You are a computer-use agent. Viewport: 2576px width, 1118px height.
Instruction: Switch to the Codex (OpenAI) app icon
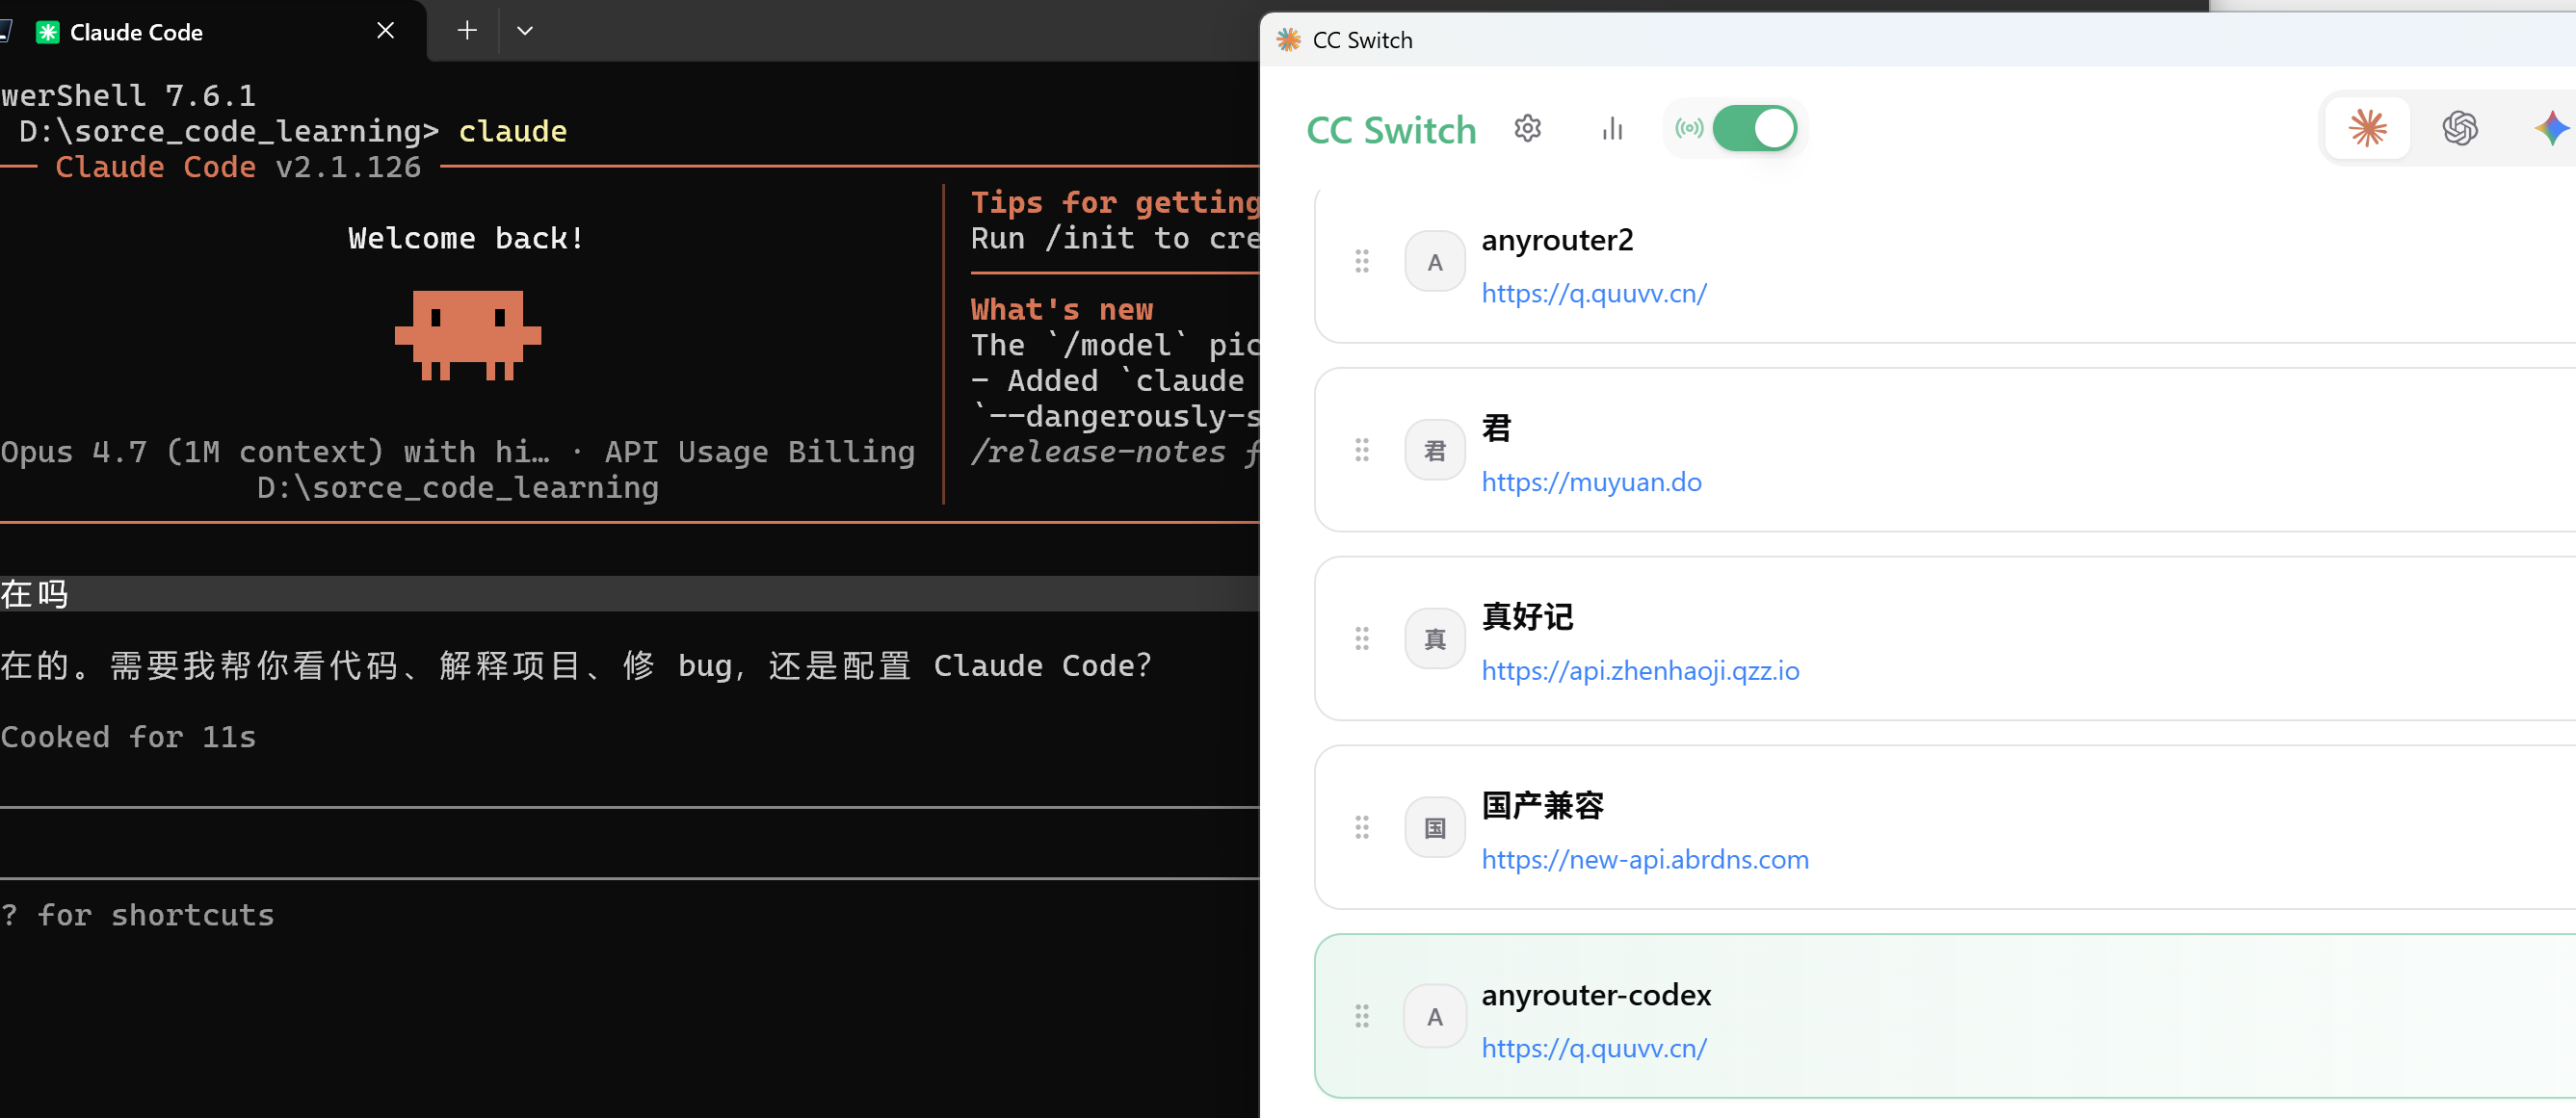pos(2459,128)
